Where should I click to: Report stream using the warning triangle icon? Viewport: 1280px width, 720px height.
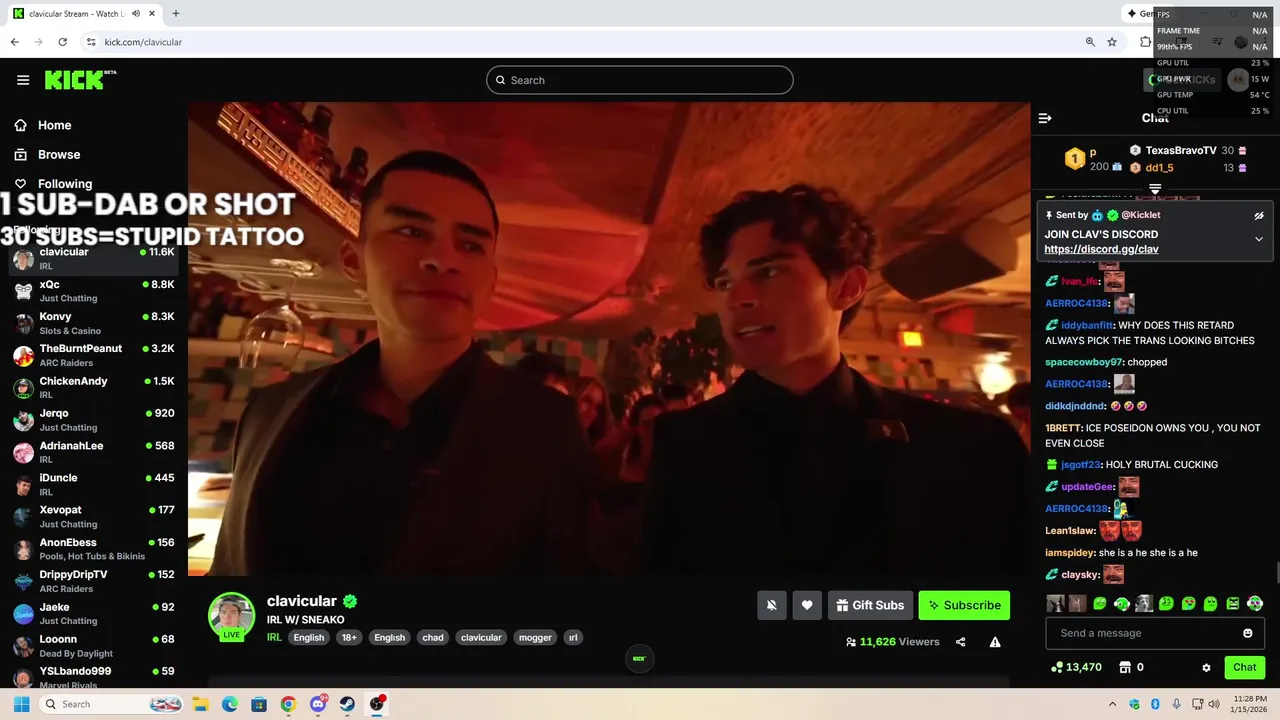tap(995, 642)
